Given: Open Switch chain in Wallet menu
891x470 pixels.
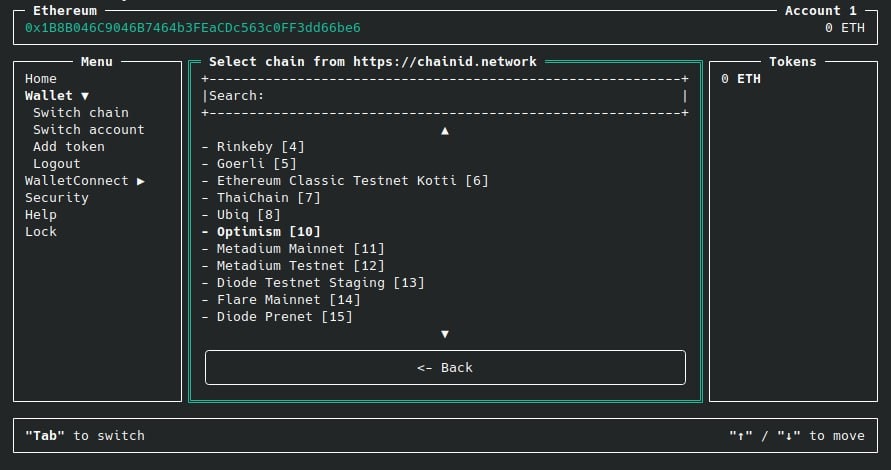Looking at the screenshot, I should tap(81, 113).
